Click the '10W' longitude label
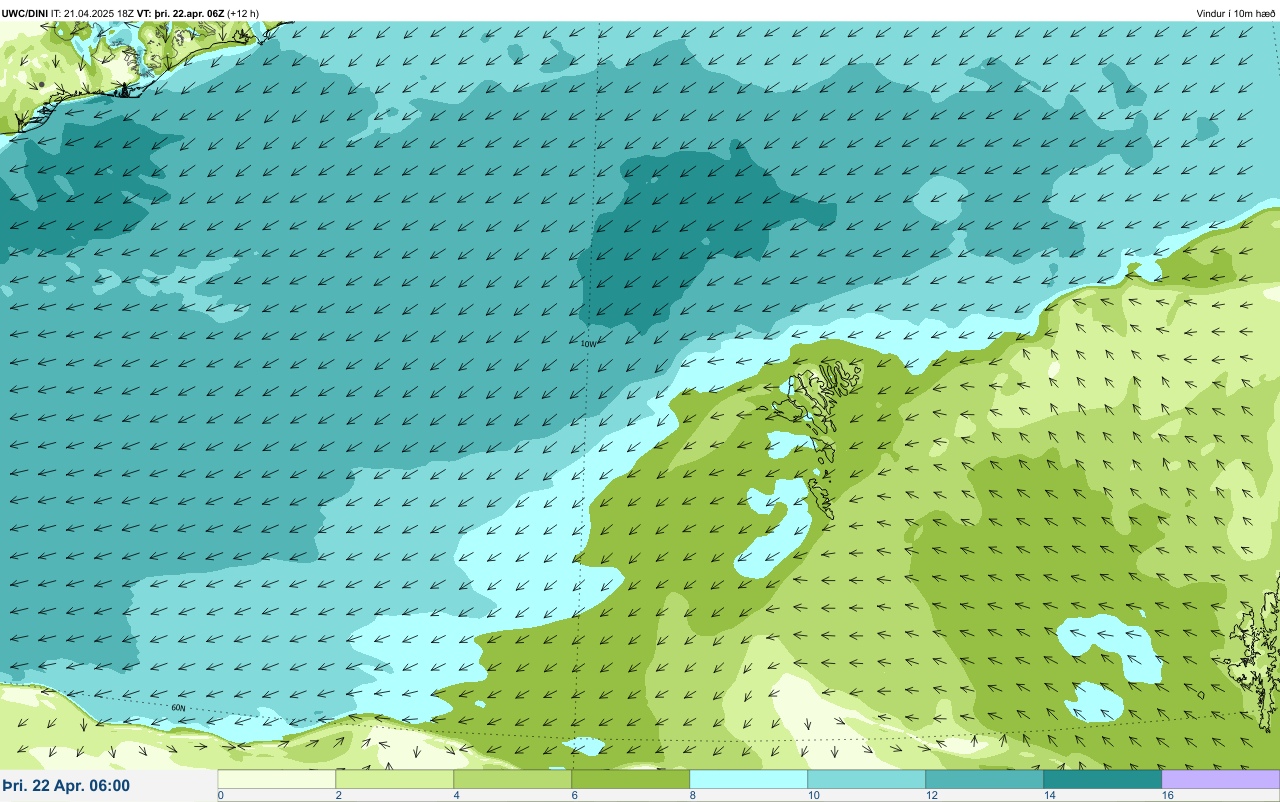1280x802 pixels. point(588,343)
